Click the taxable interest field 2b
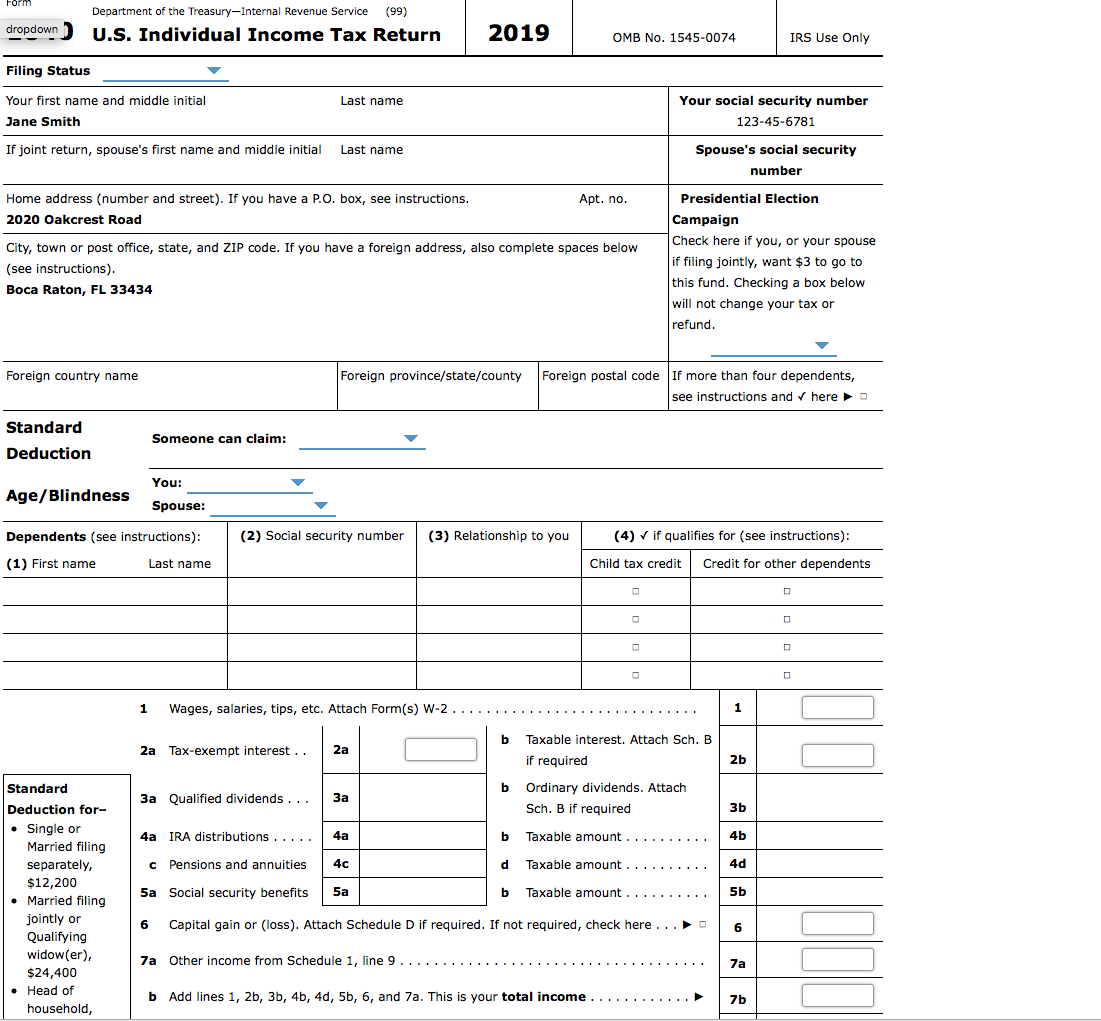Screen dimensions: 1101x1021 (837, 755)
